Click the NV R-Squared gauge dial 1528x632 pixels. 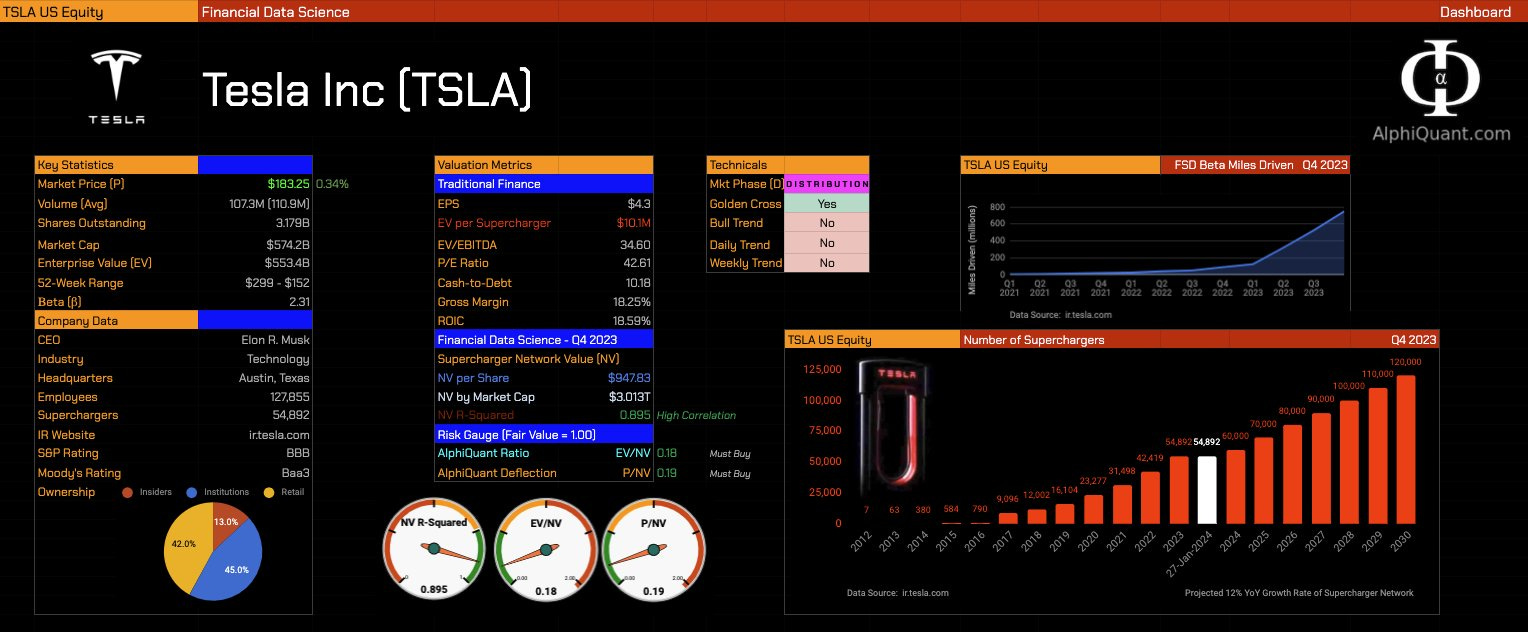432,550
